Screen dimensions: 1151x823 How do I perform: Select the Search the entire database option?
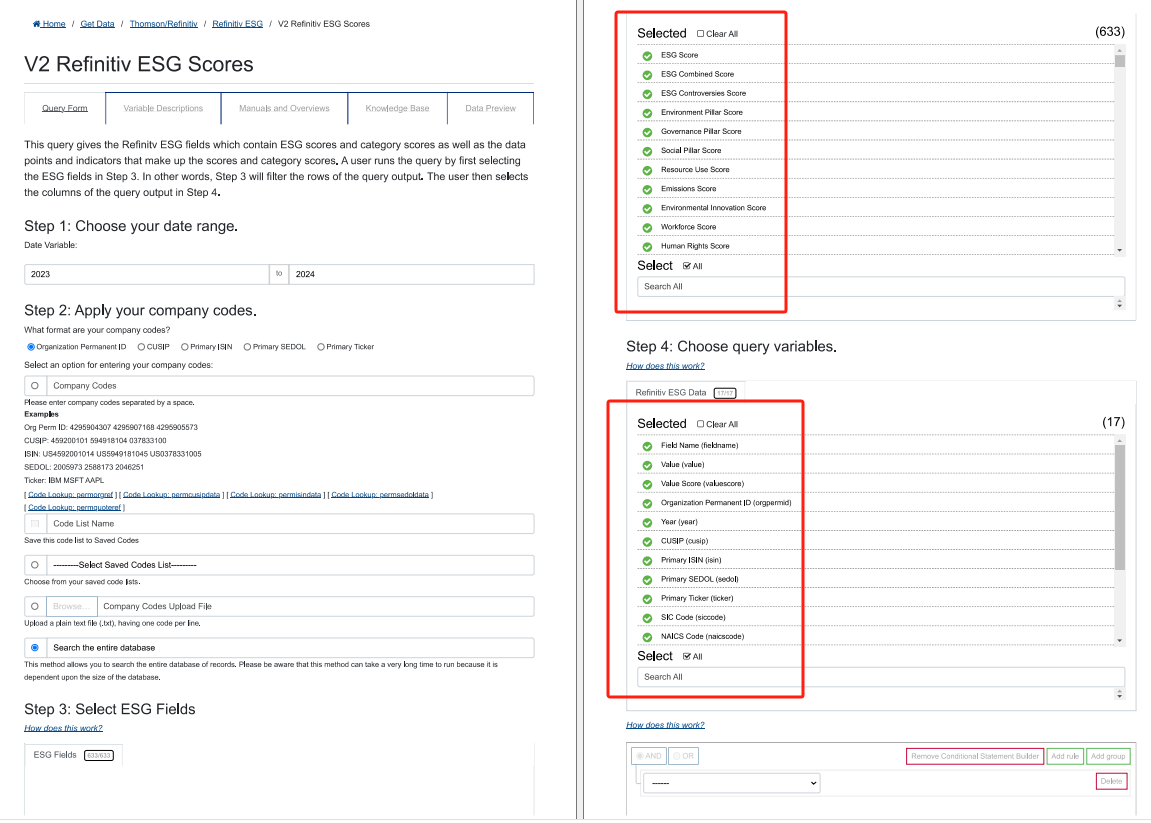pos(35,648)
